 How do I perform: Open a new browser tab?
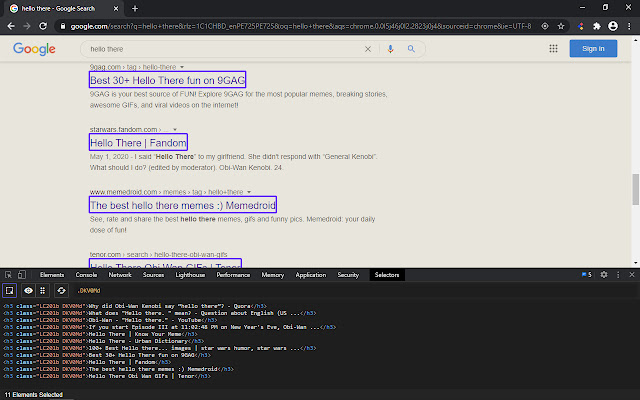(135, 9)
